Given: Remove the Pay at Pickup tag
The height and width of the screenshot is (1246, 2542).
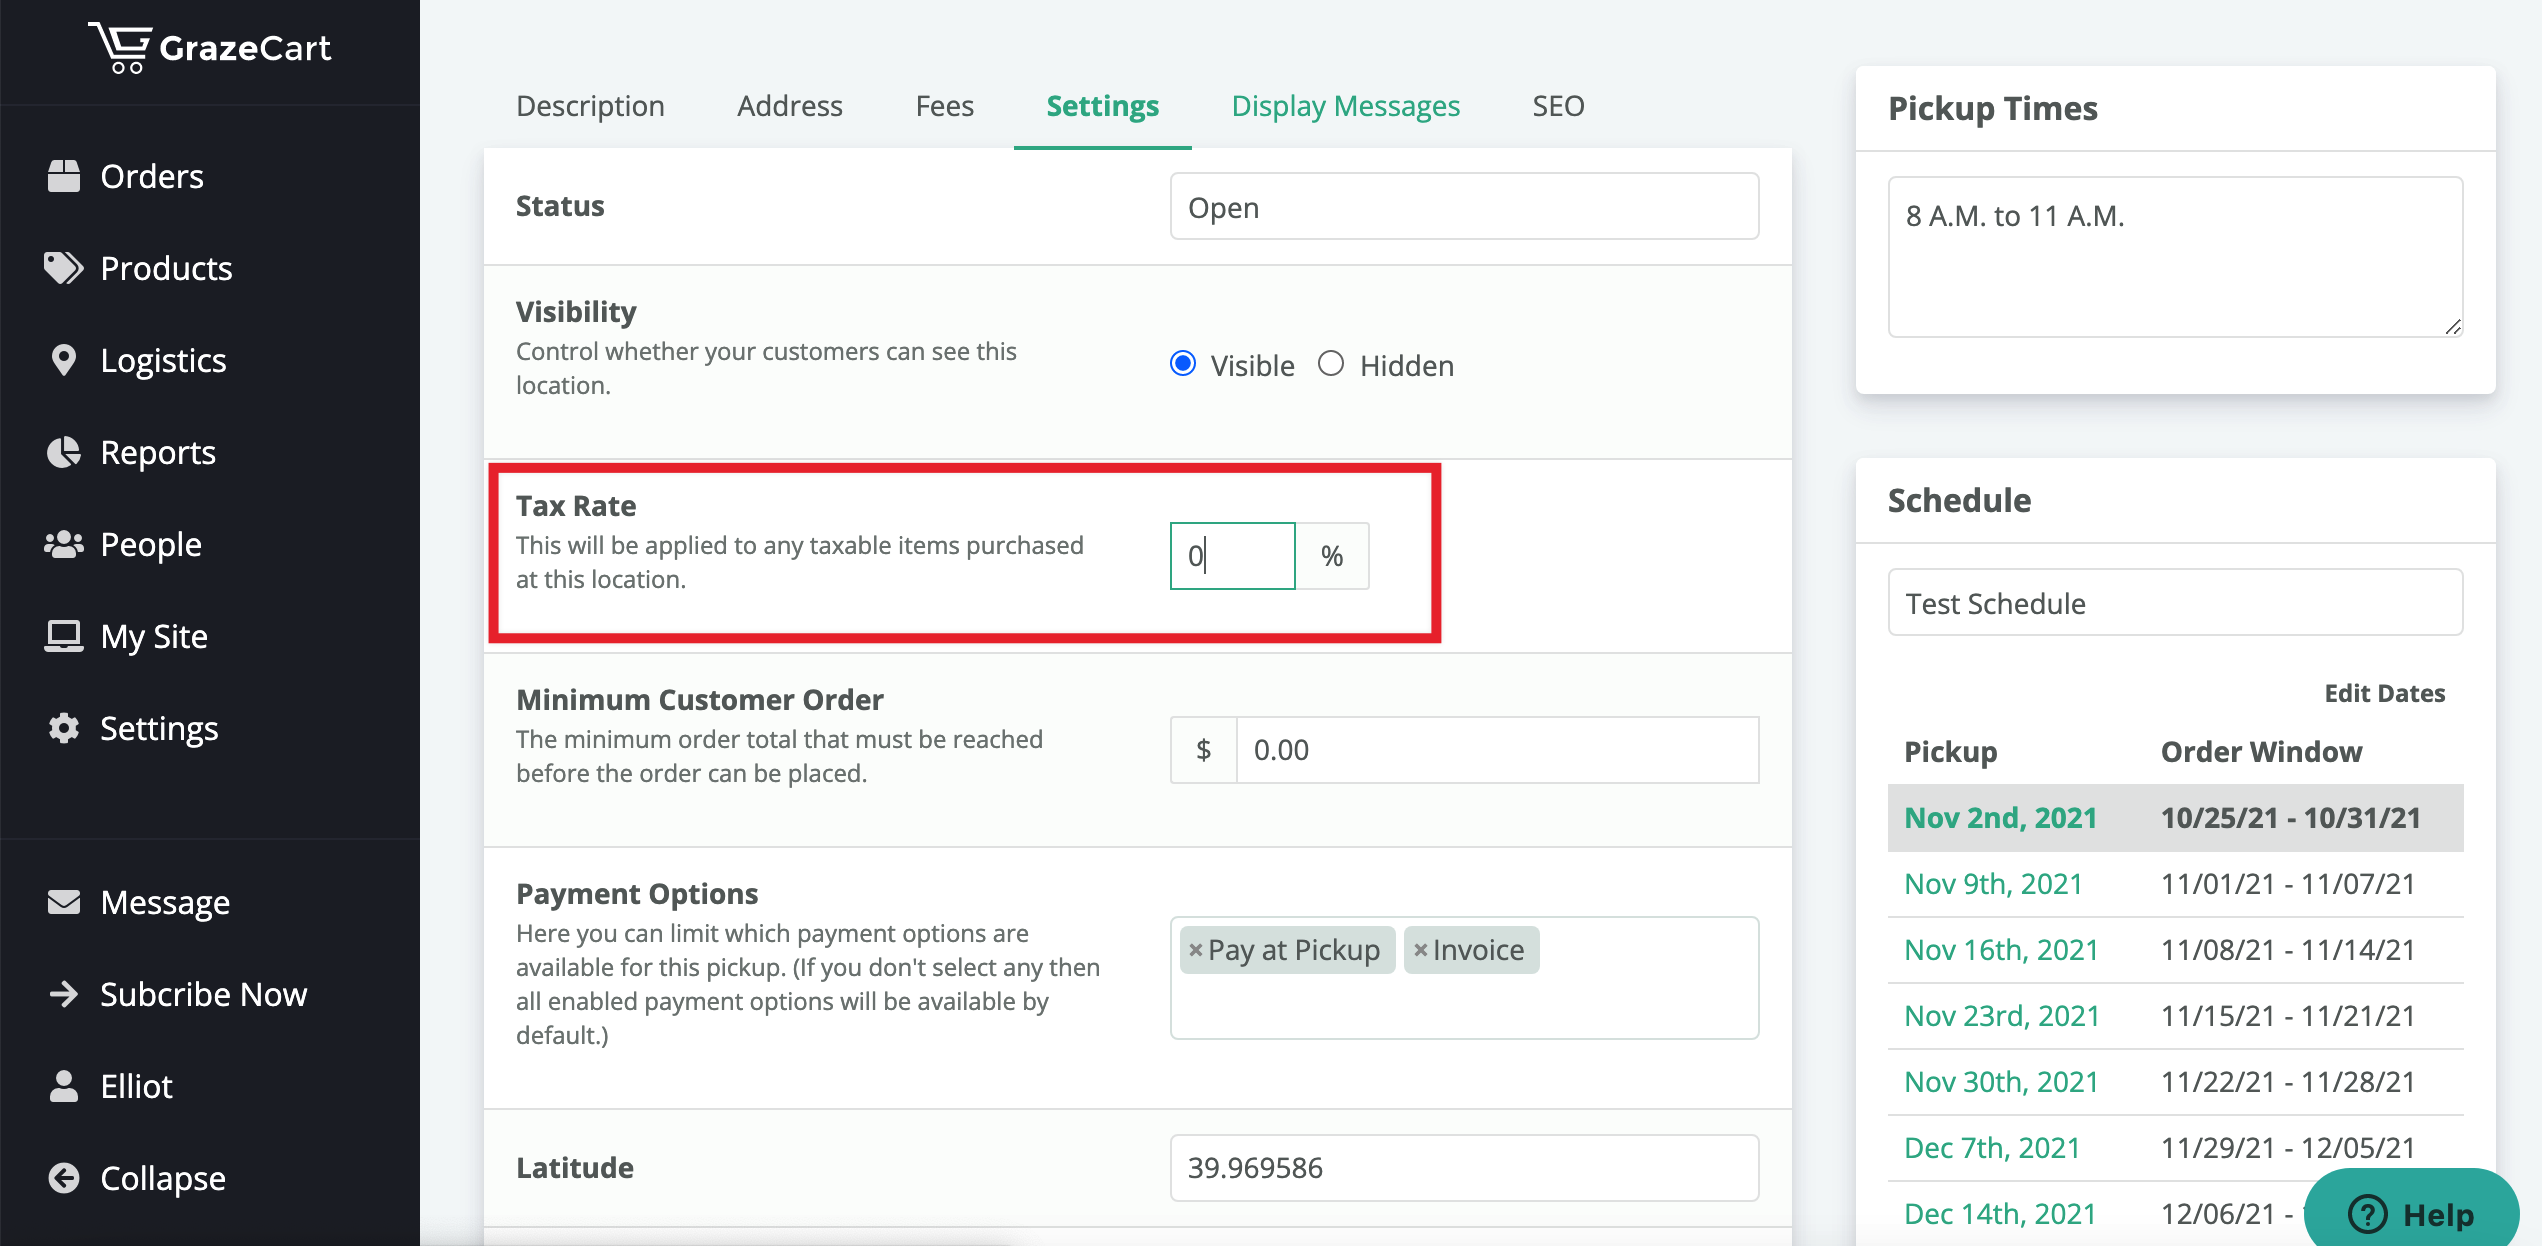Looking at the screenshot, I should coord(1195,950).
